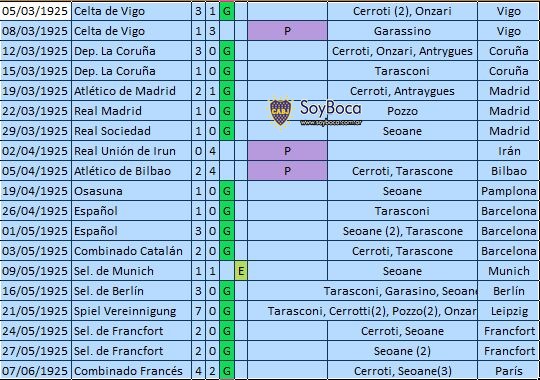
Task: Click the París city cell
Action: (x=508, y=371)
